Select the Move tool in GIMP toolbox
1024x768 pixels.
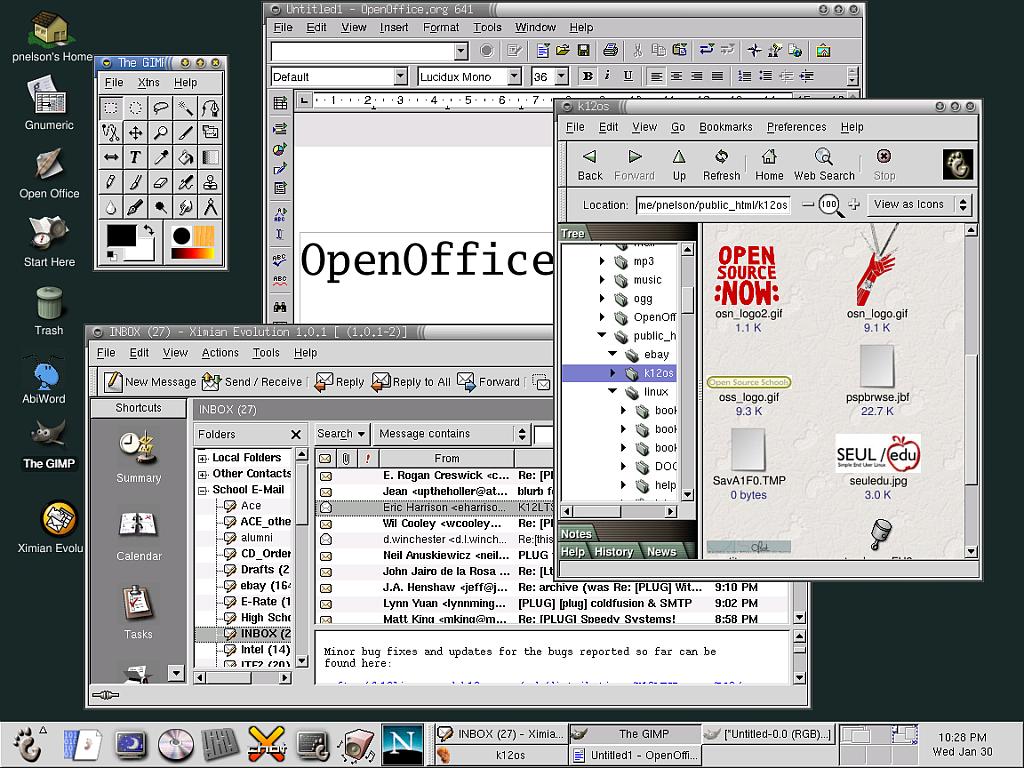pos(135,133)
